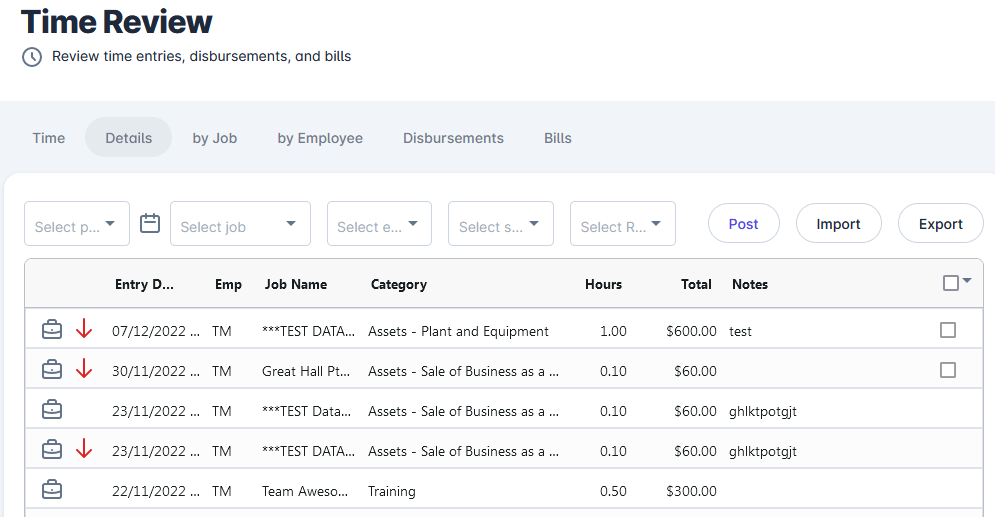995x517 pixels.
Task: Click briefcase icon in Great Hall row
Action: (x=52, y=370)
